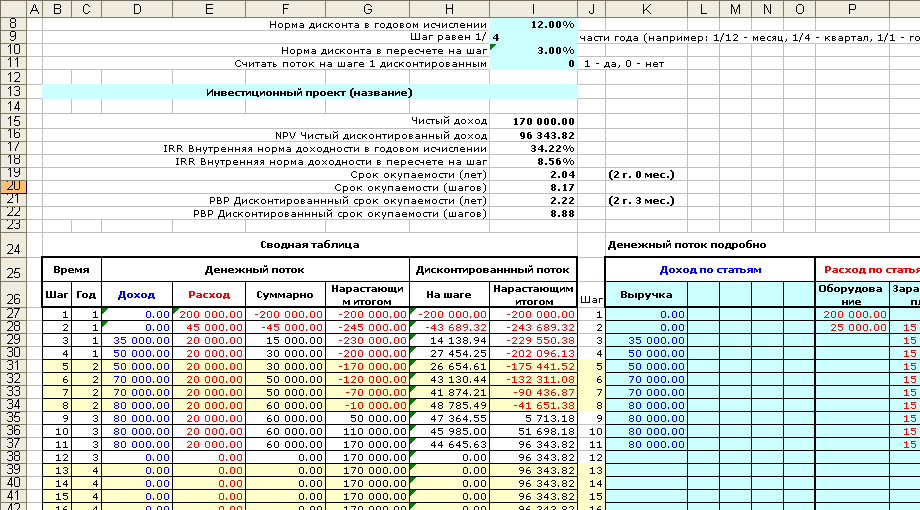The width and height of the screenshot is (920, 510).
Task: Select cell containing -229 550.38
Action: [x=533, y=340]
